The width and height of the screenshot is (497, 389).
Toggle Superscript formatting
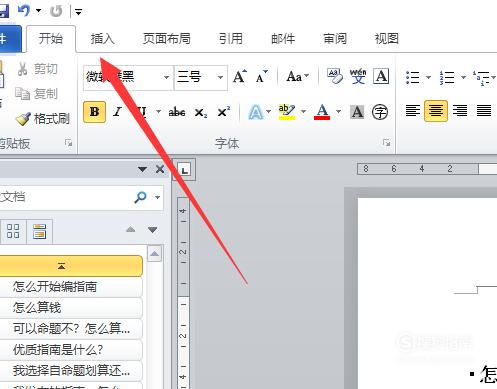coord(224,112)
